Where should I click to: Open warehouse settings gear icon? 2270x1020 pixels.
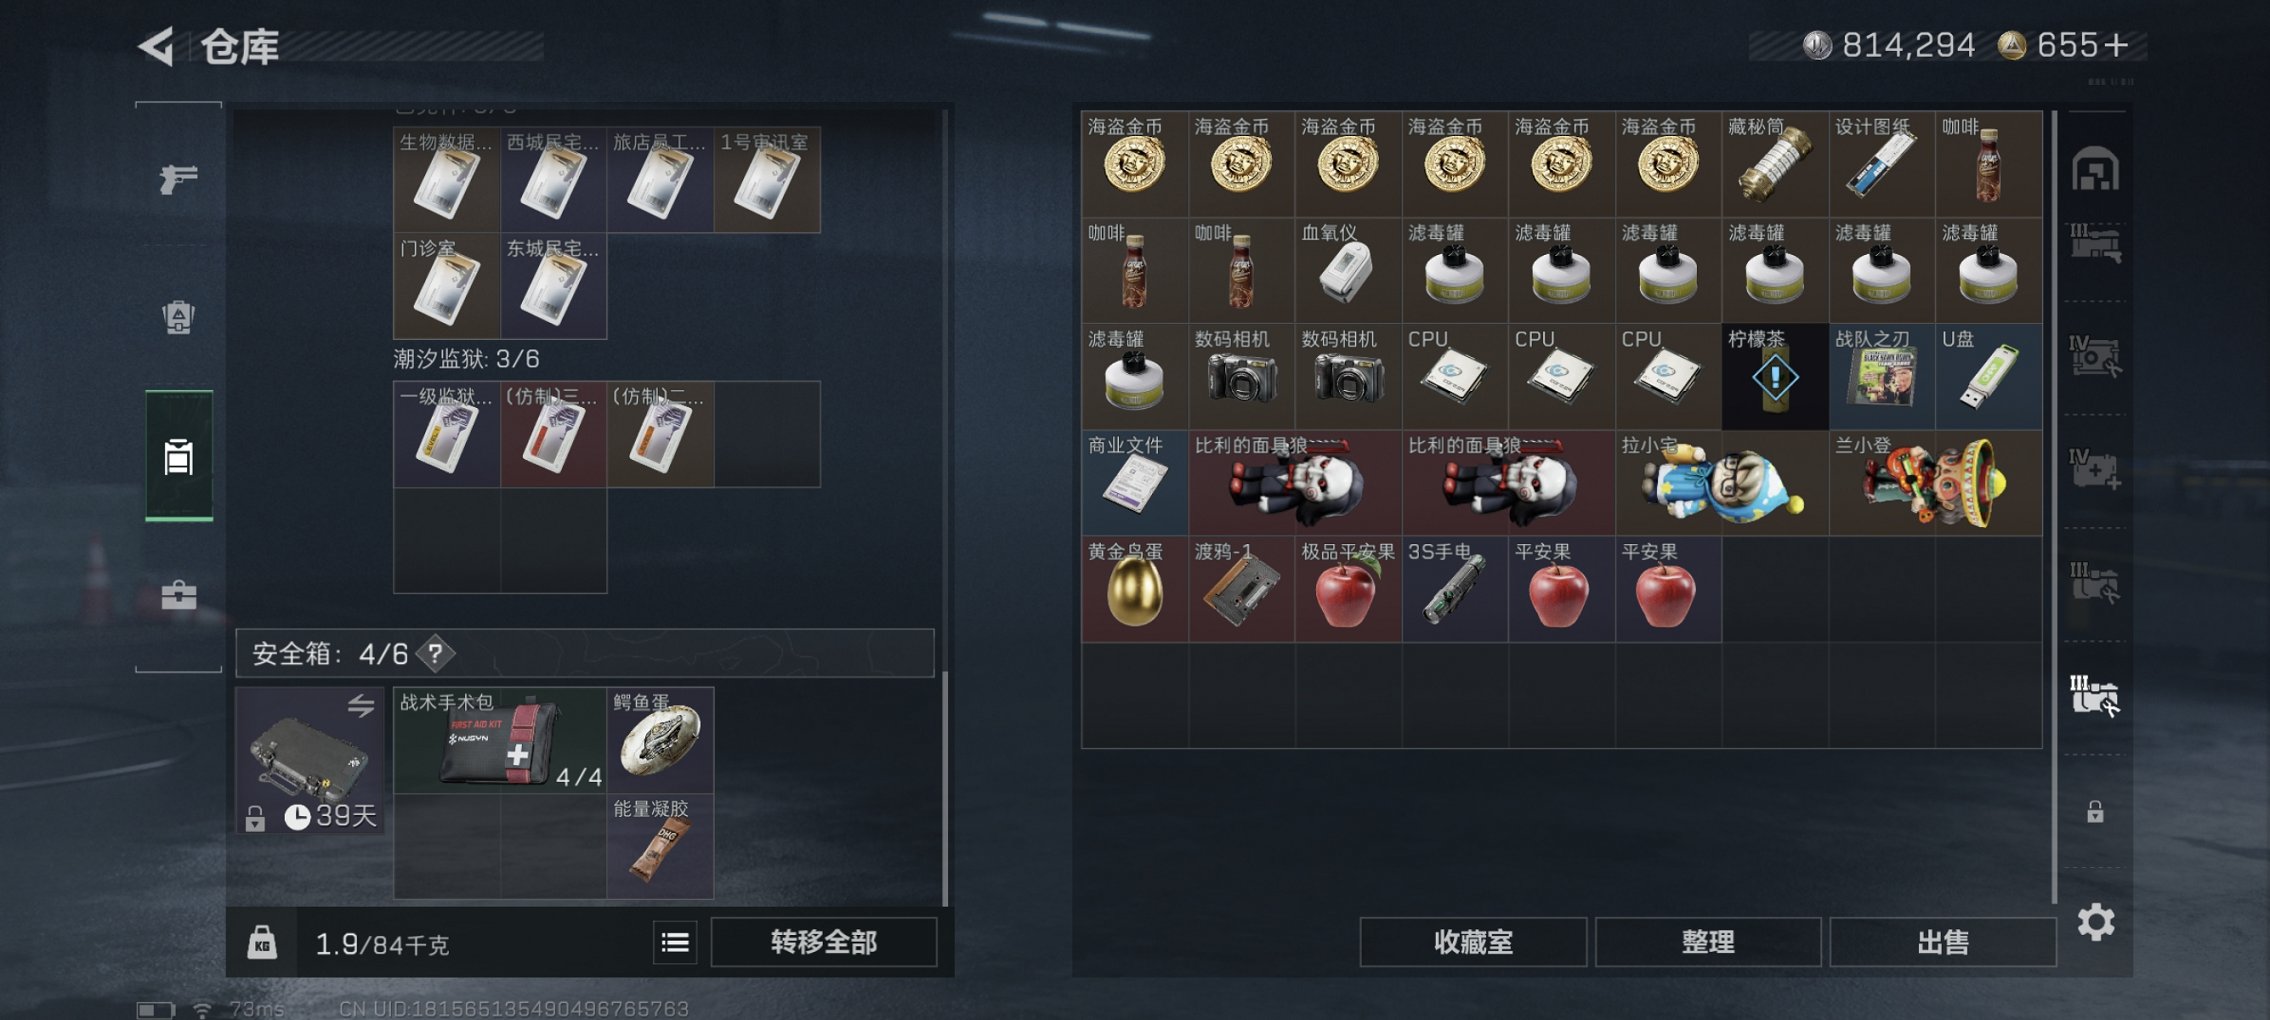(x=2095, y=922)
